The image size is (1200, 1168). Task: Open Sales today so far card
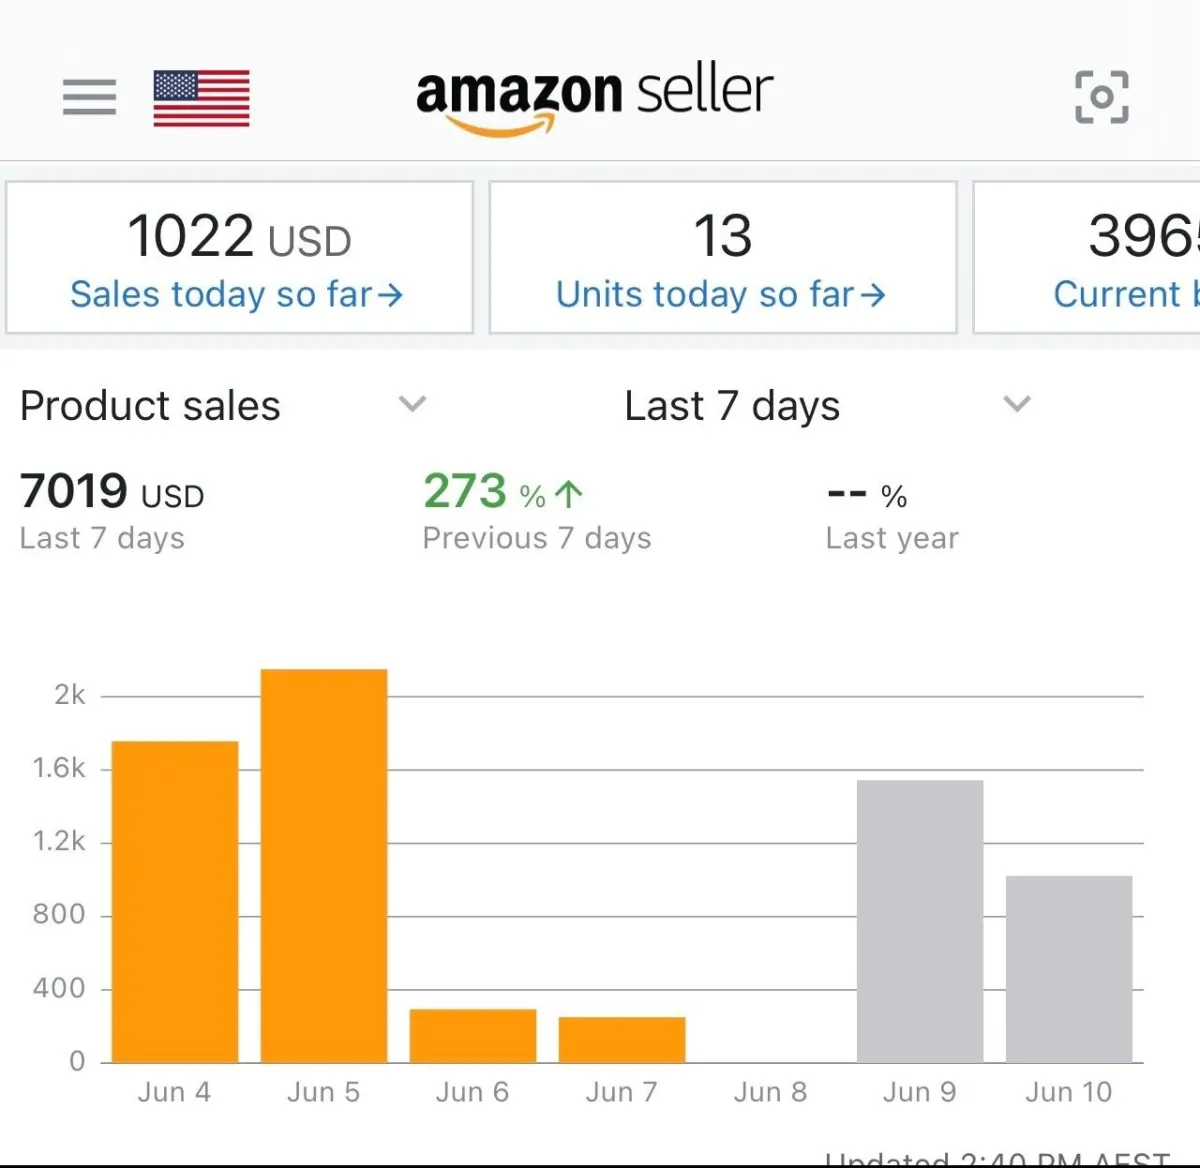239,257
